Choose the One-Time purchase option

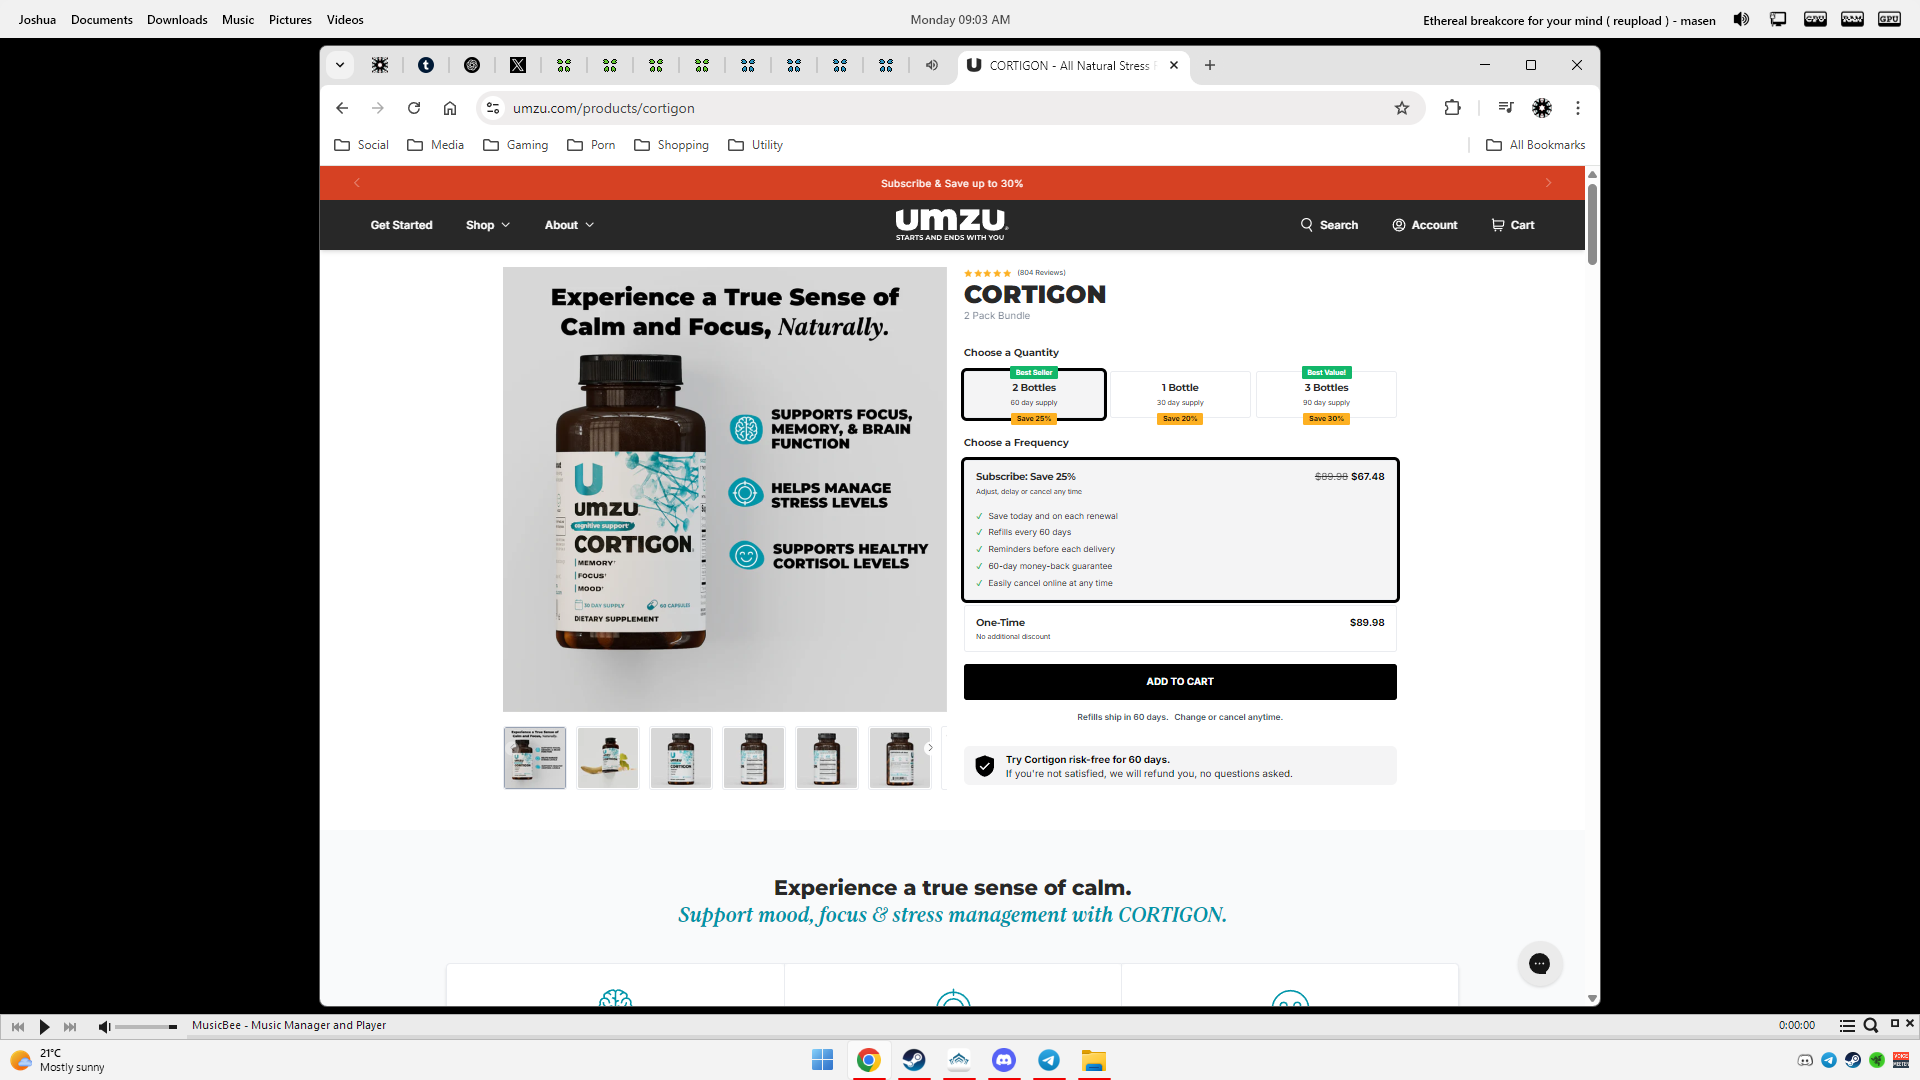(1180, 629)
